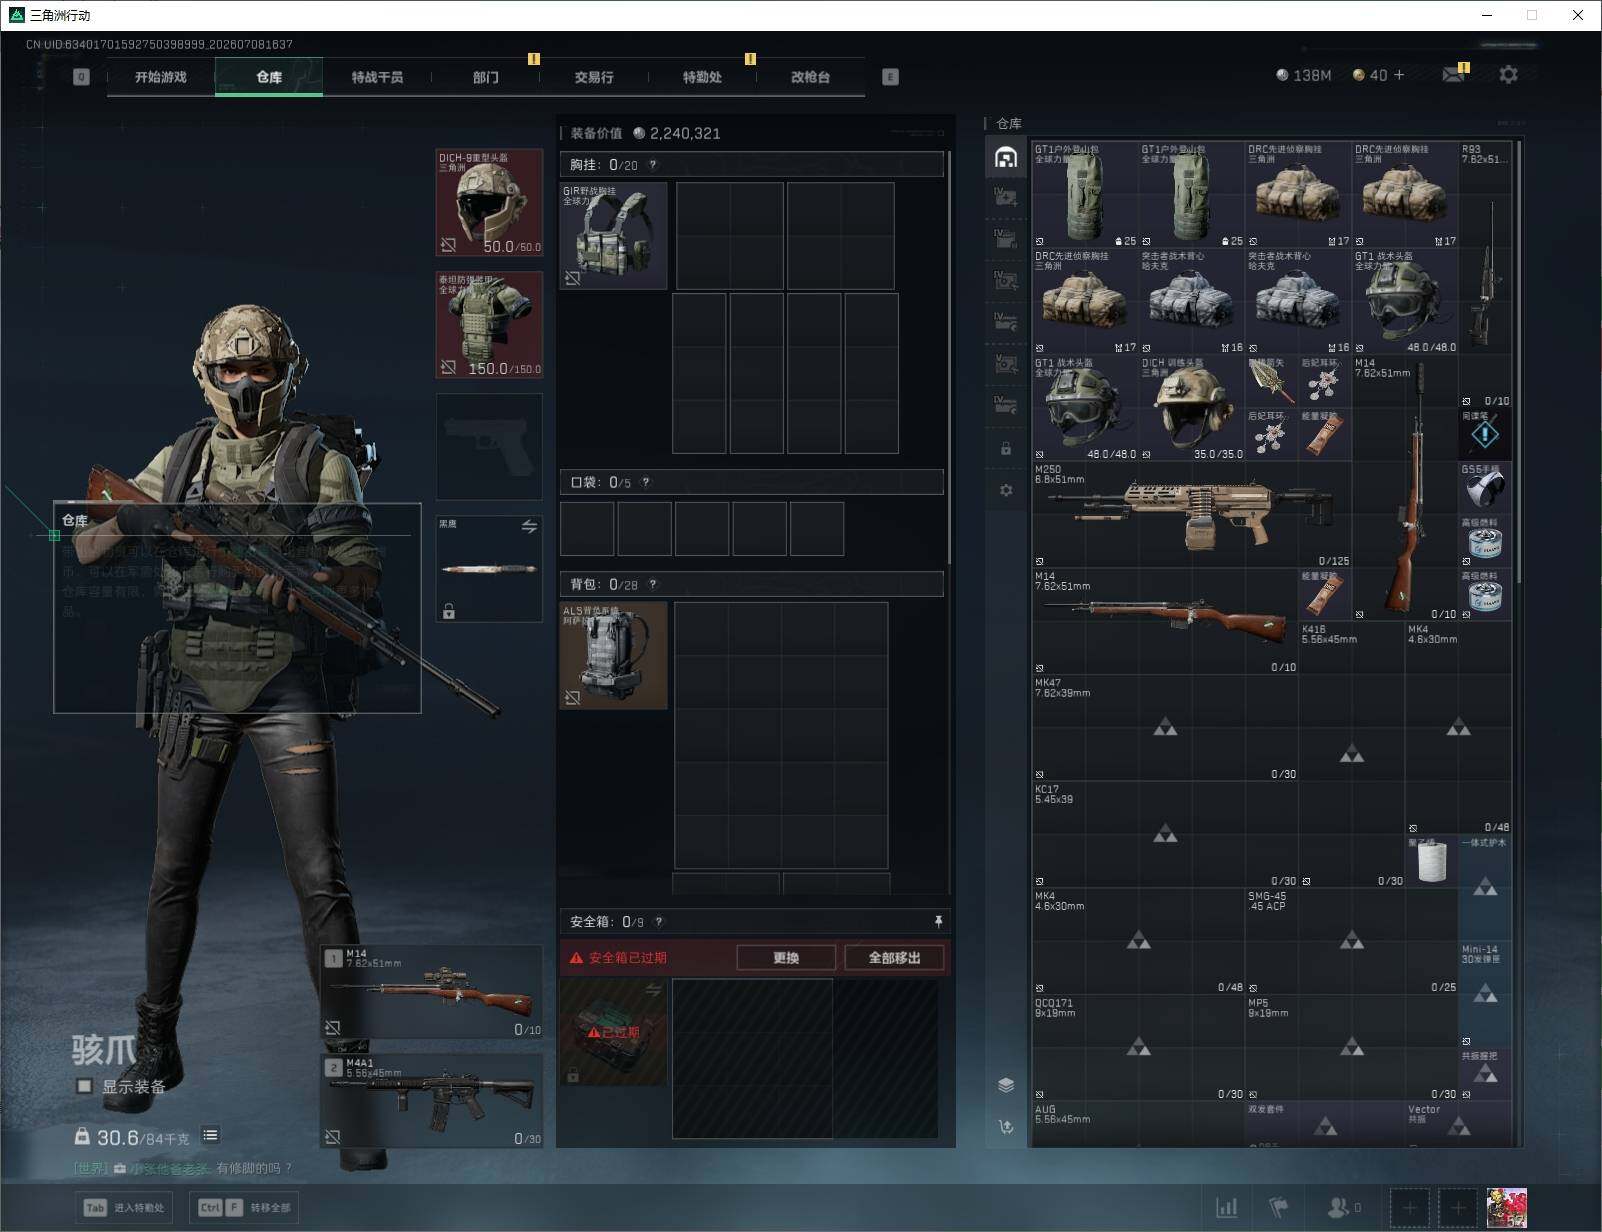Viewport: 1602px width, 1232px height.
Task: Click the E next-tab key icon
Action: [890, 77]
